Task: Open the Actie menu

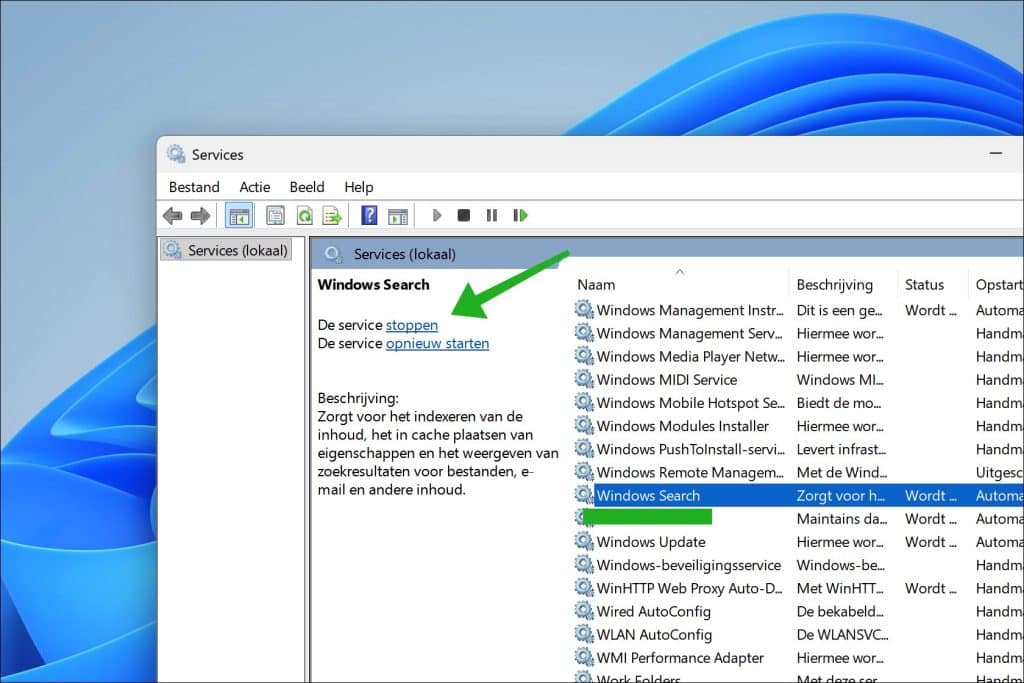Action: click(255, 187)
